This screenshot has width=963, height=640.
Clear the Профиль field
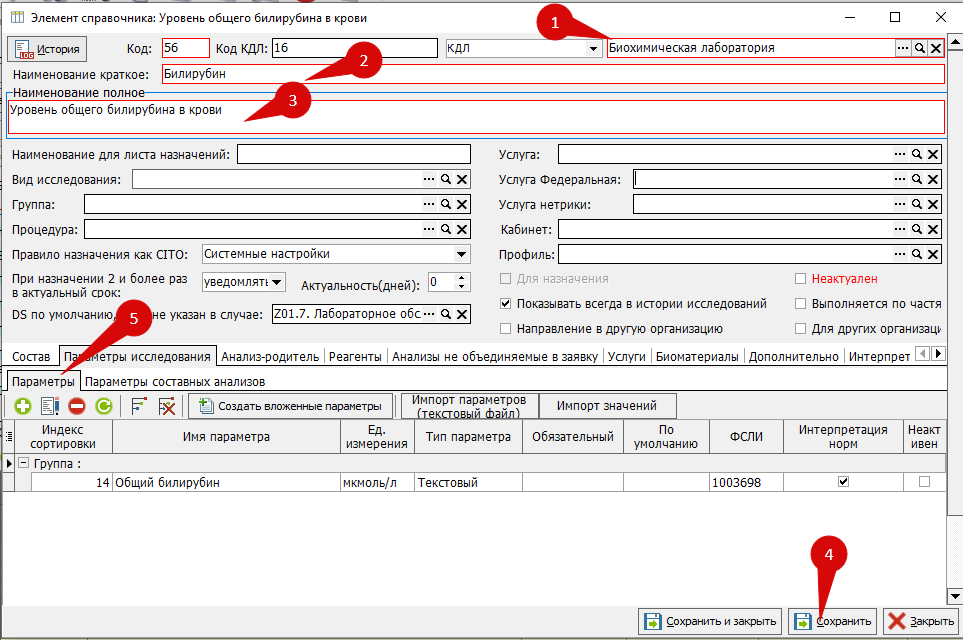click(933, 254)
